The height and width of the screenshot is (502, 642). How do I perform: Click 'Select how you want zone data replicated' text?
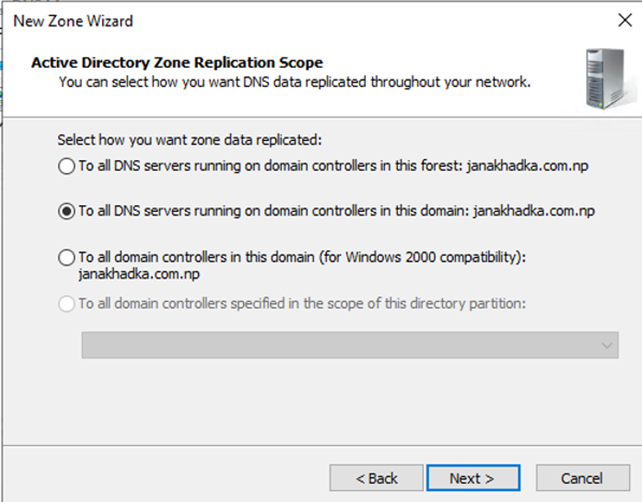coord(190,140)
